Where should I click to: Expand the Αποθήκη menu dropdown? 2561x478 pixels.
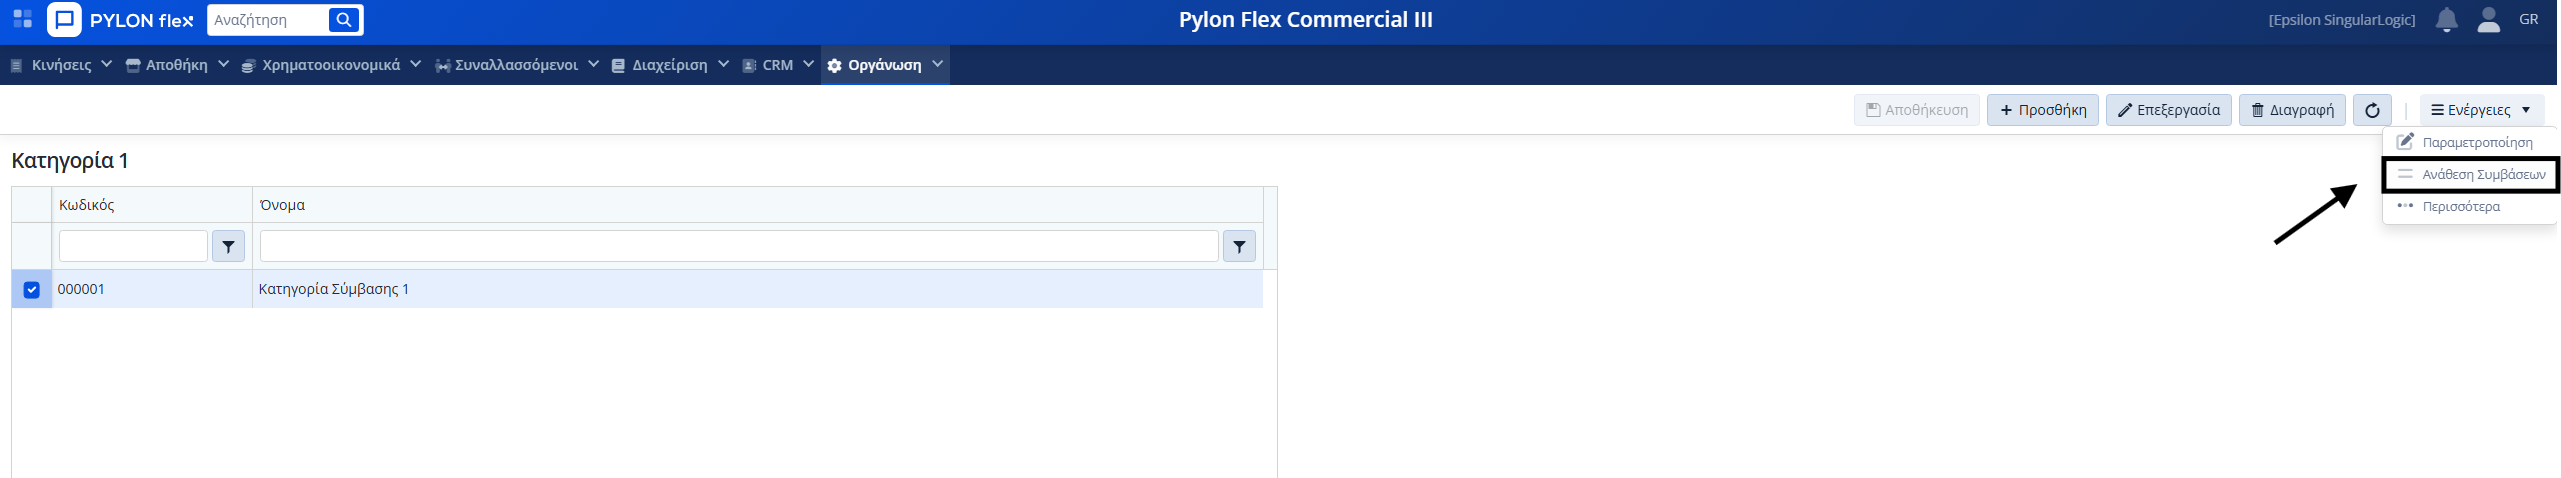(177, 65)
